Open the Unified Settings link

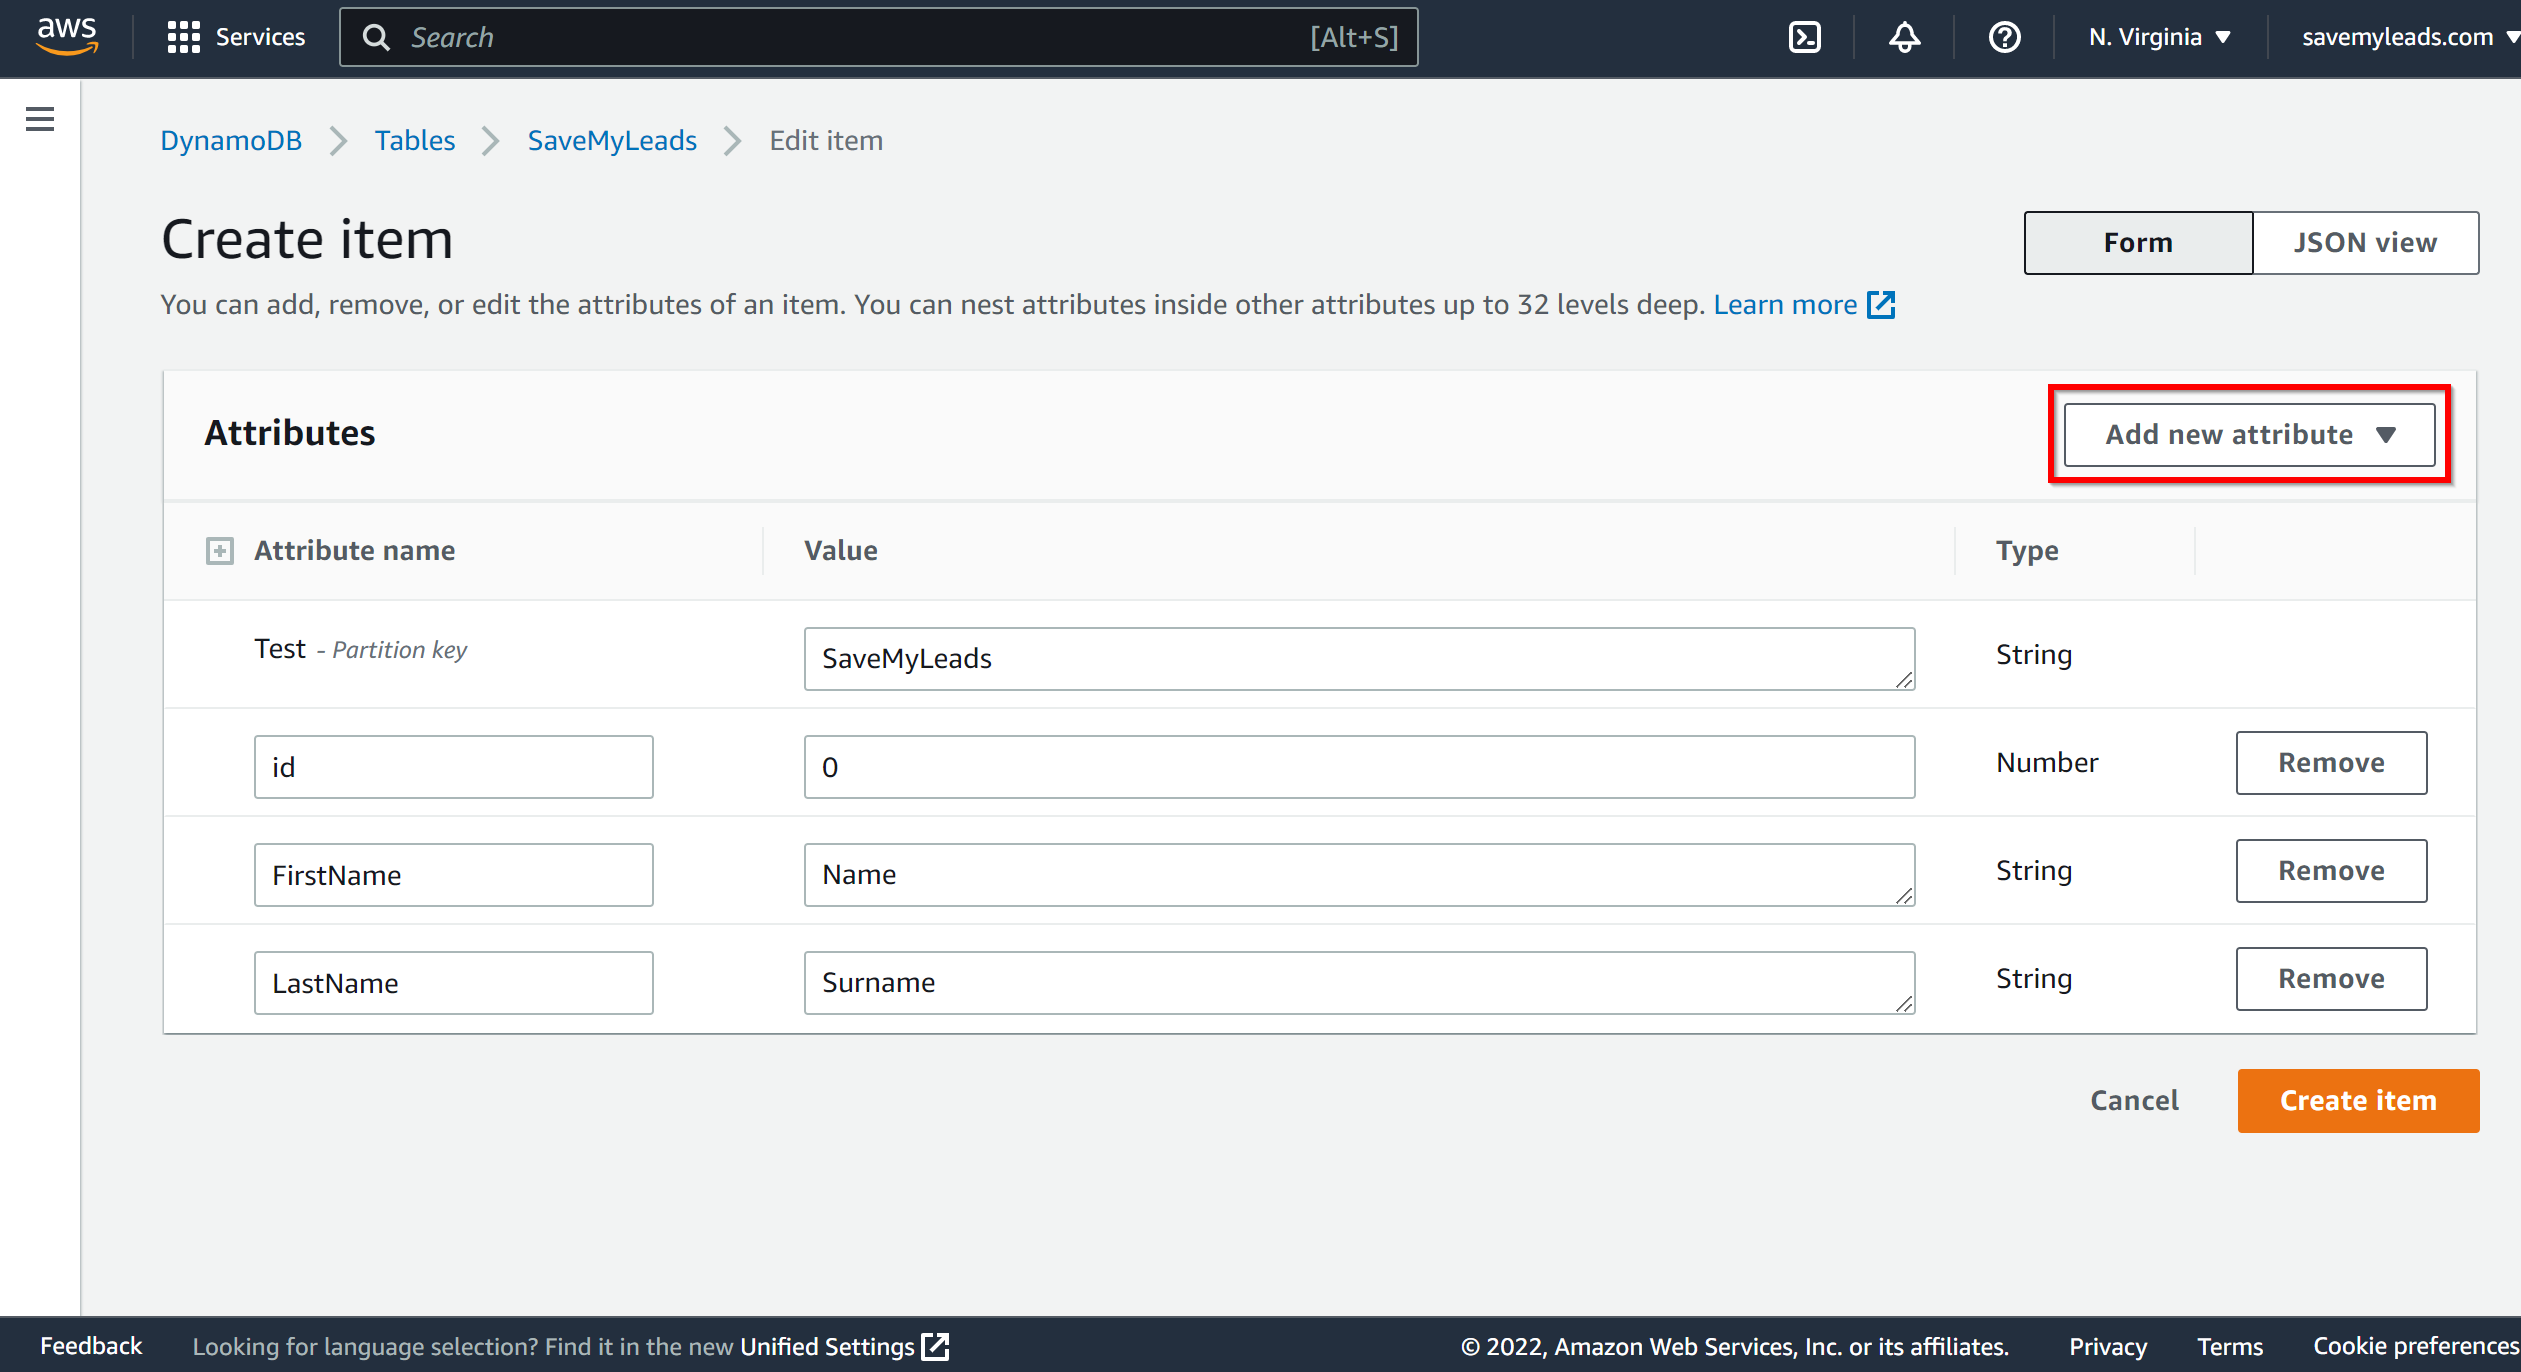tap(843, 1346)
